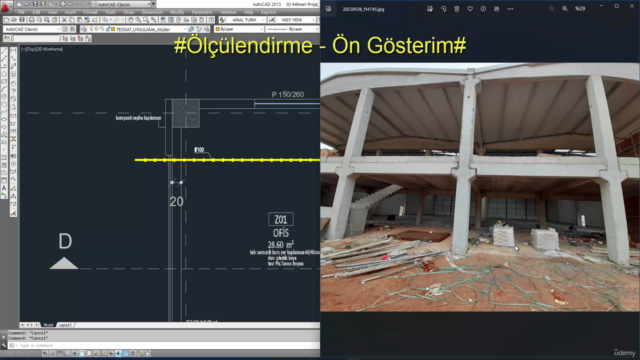Click Undo arrow in Standard toolbar

pyautogui.click(x=105, y=20)
